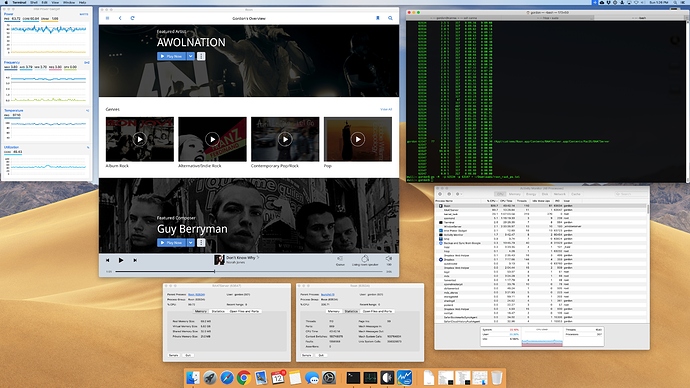Play the Contemporary Pop/Rock genre thumbnail
This screenshot has width=690, height=388.
click(285, 139)
